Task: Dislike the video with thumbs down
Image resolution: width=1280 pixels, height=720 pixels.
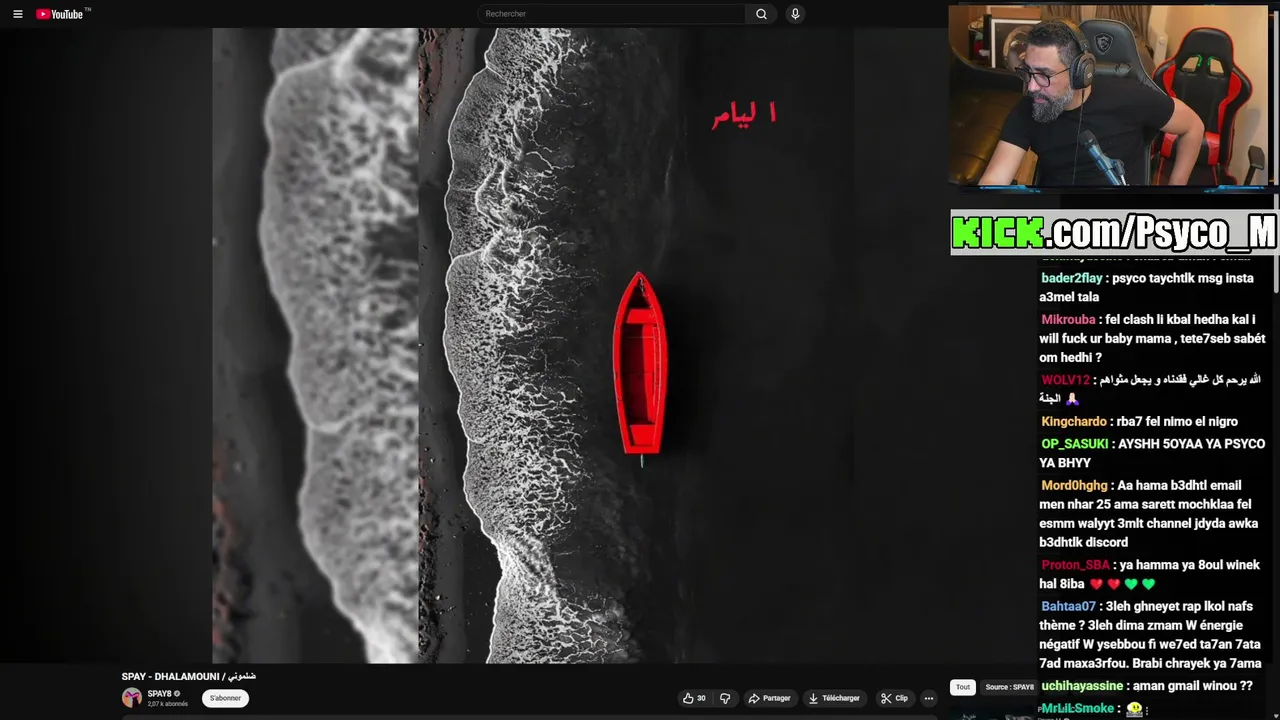Action: tap(725, 698)
